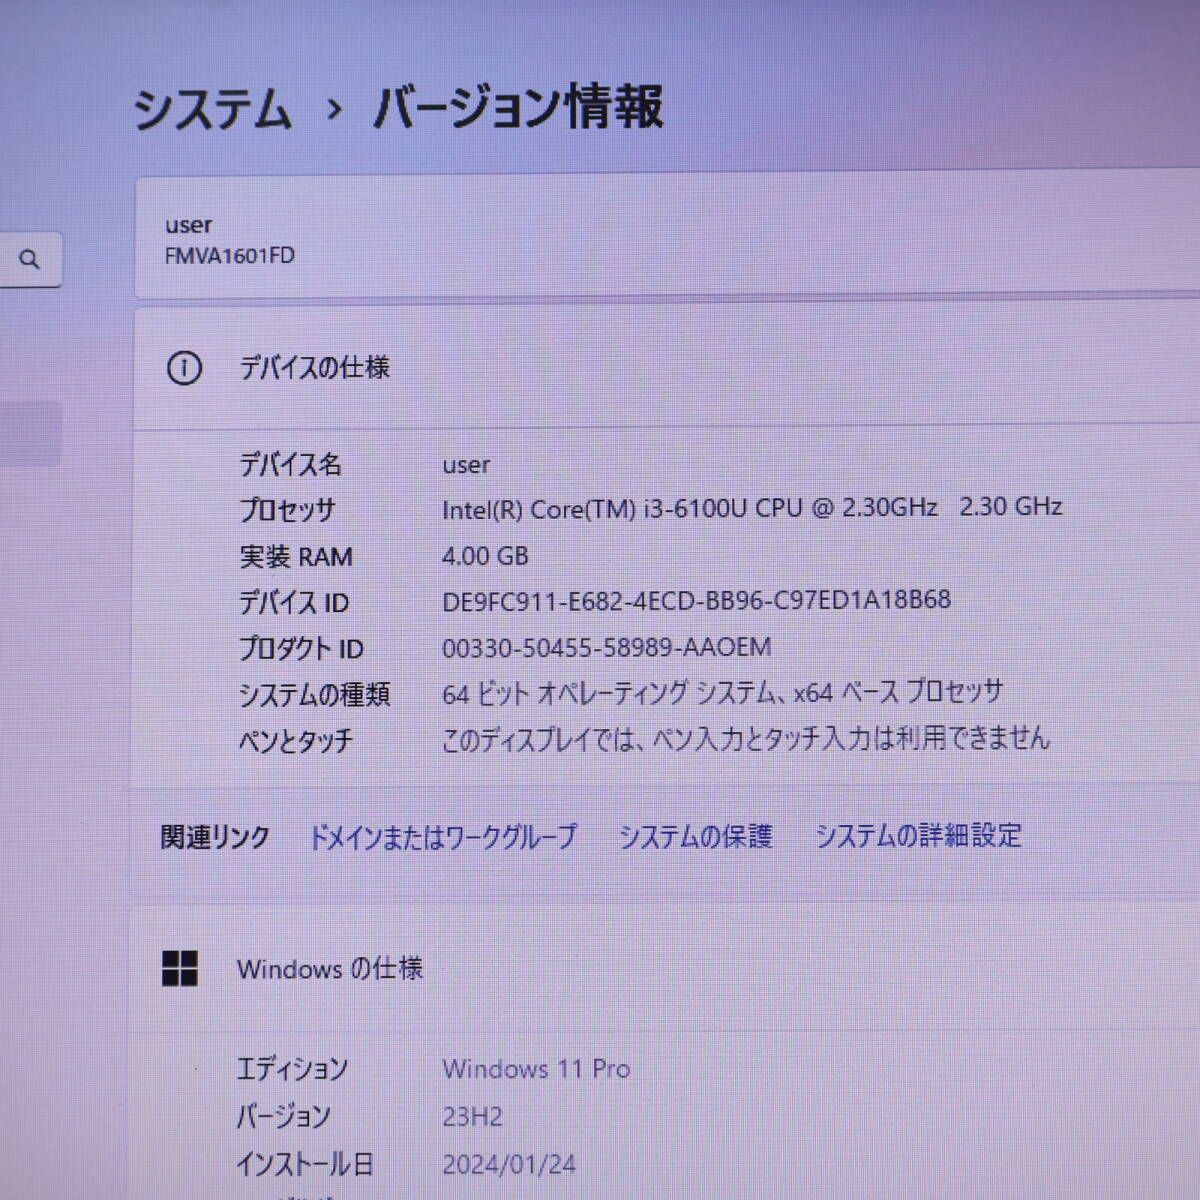Click the 実装 RAM label
The image size is (1200, 1200).
[x=296, y=557]
